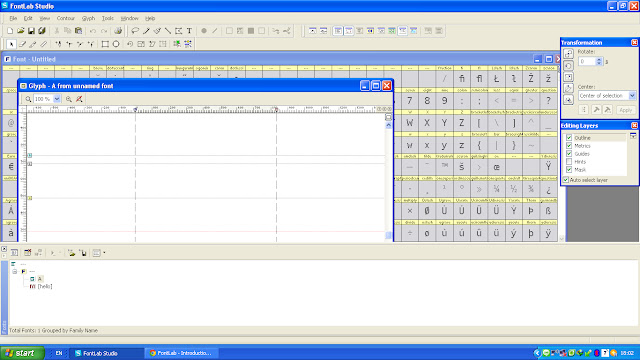Click the Paste clipboard icon in the toolbar
Image resolution: width=640 pixels, height=360 pixels.
pos(78,31)
